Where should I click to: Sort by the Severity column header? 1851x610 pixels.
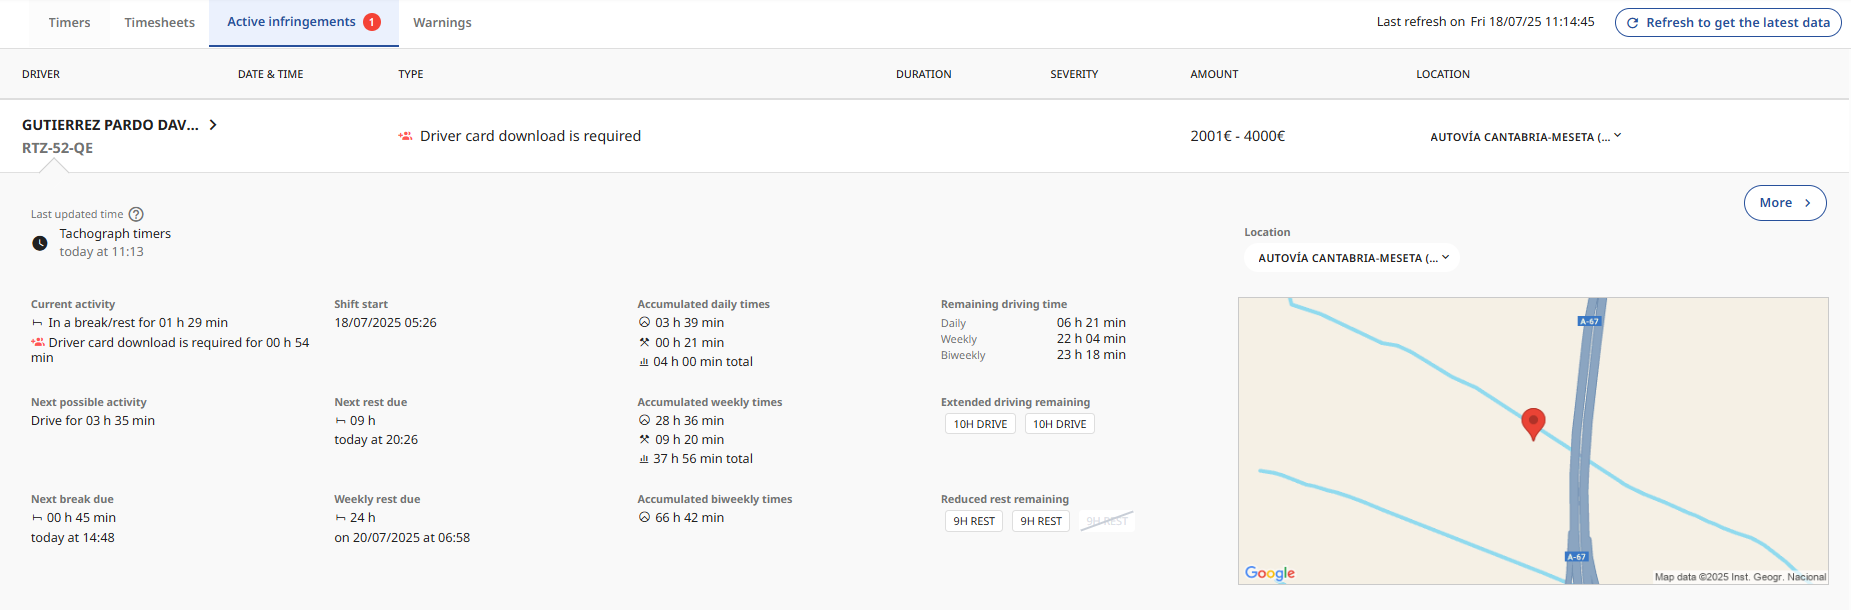(x=1074, y=74)
